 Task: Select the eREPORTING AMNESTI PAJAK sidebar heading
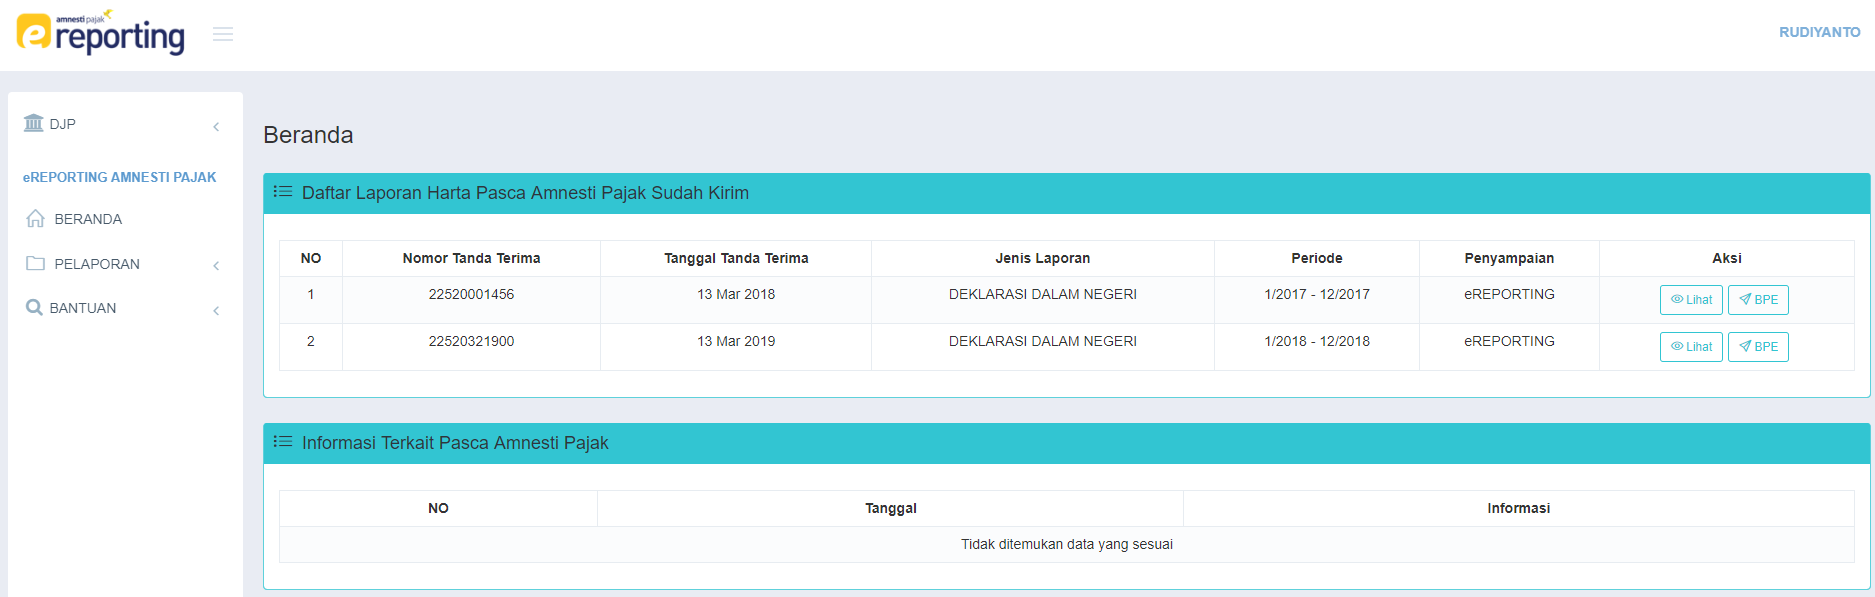click(119, 177)
